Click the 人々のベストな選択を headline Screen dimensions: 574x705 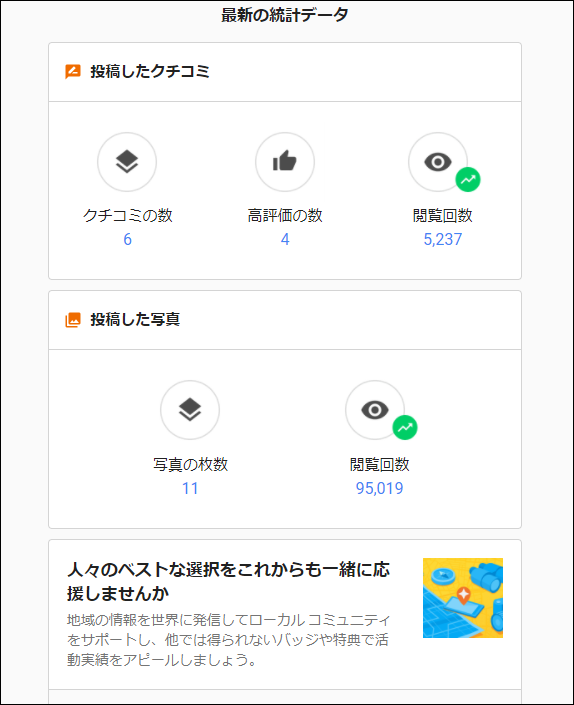(x=228, y=581)
